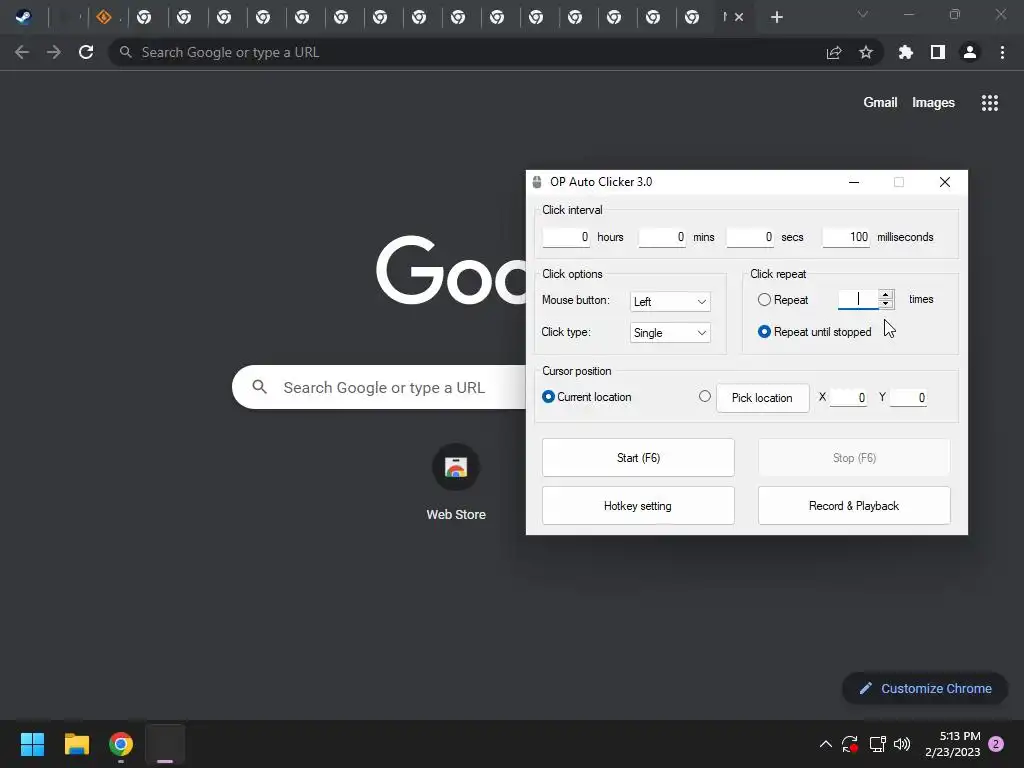Go forward in Chrome history
This screenshot has height=768, width=1024.
click(54, 52)
